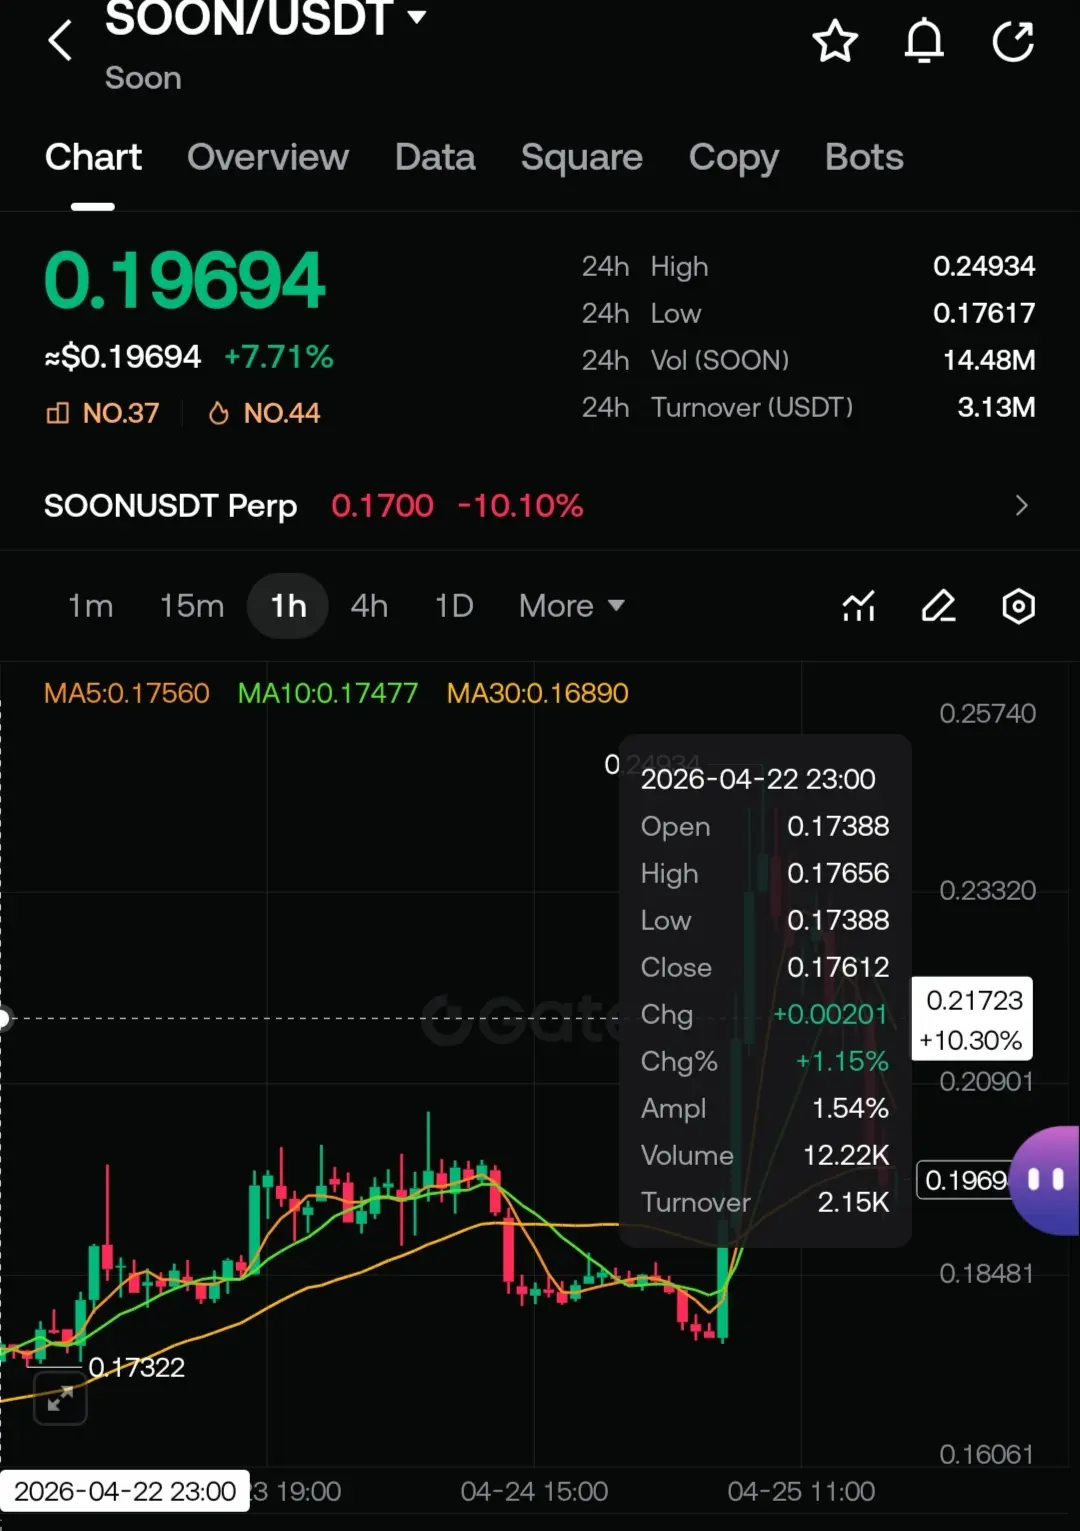Image resolution: width=1080 pixels, height=1531 pixels.
Task: Select the 15m timeframe
Action: tap(192, 606)
